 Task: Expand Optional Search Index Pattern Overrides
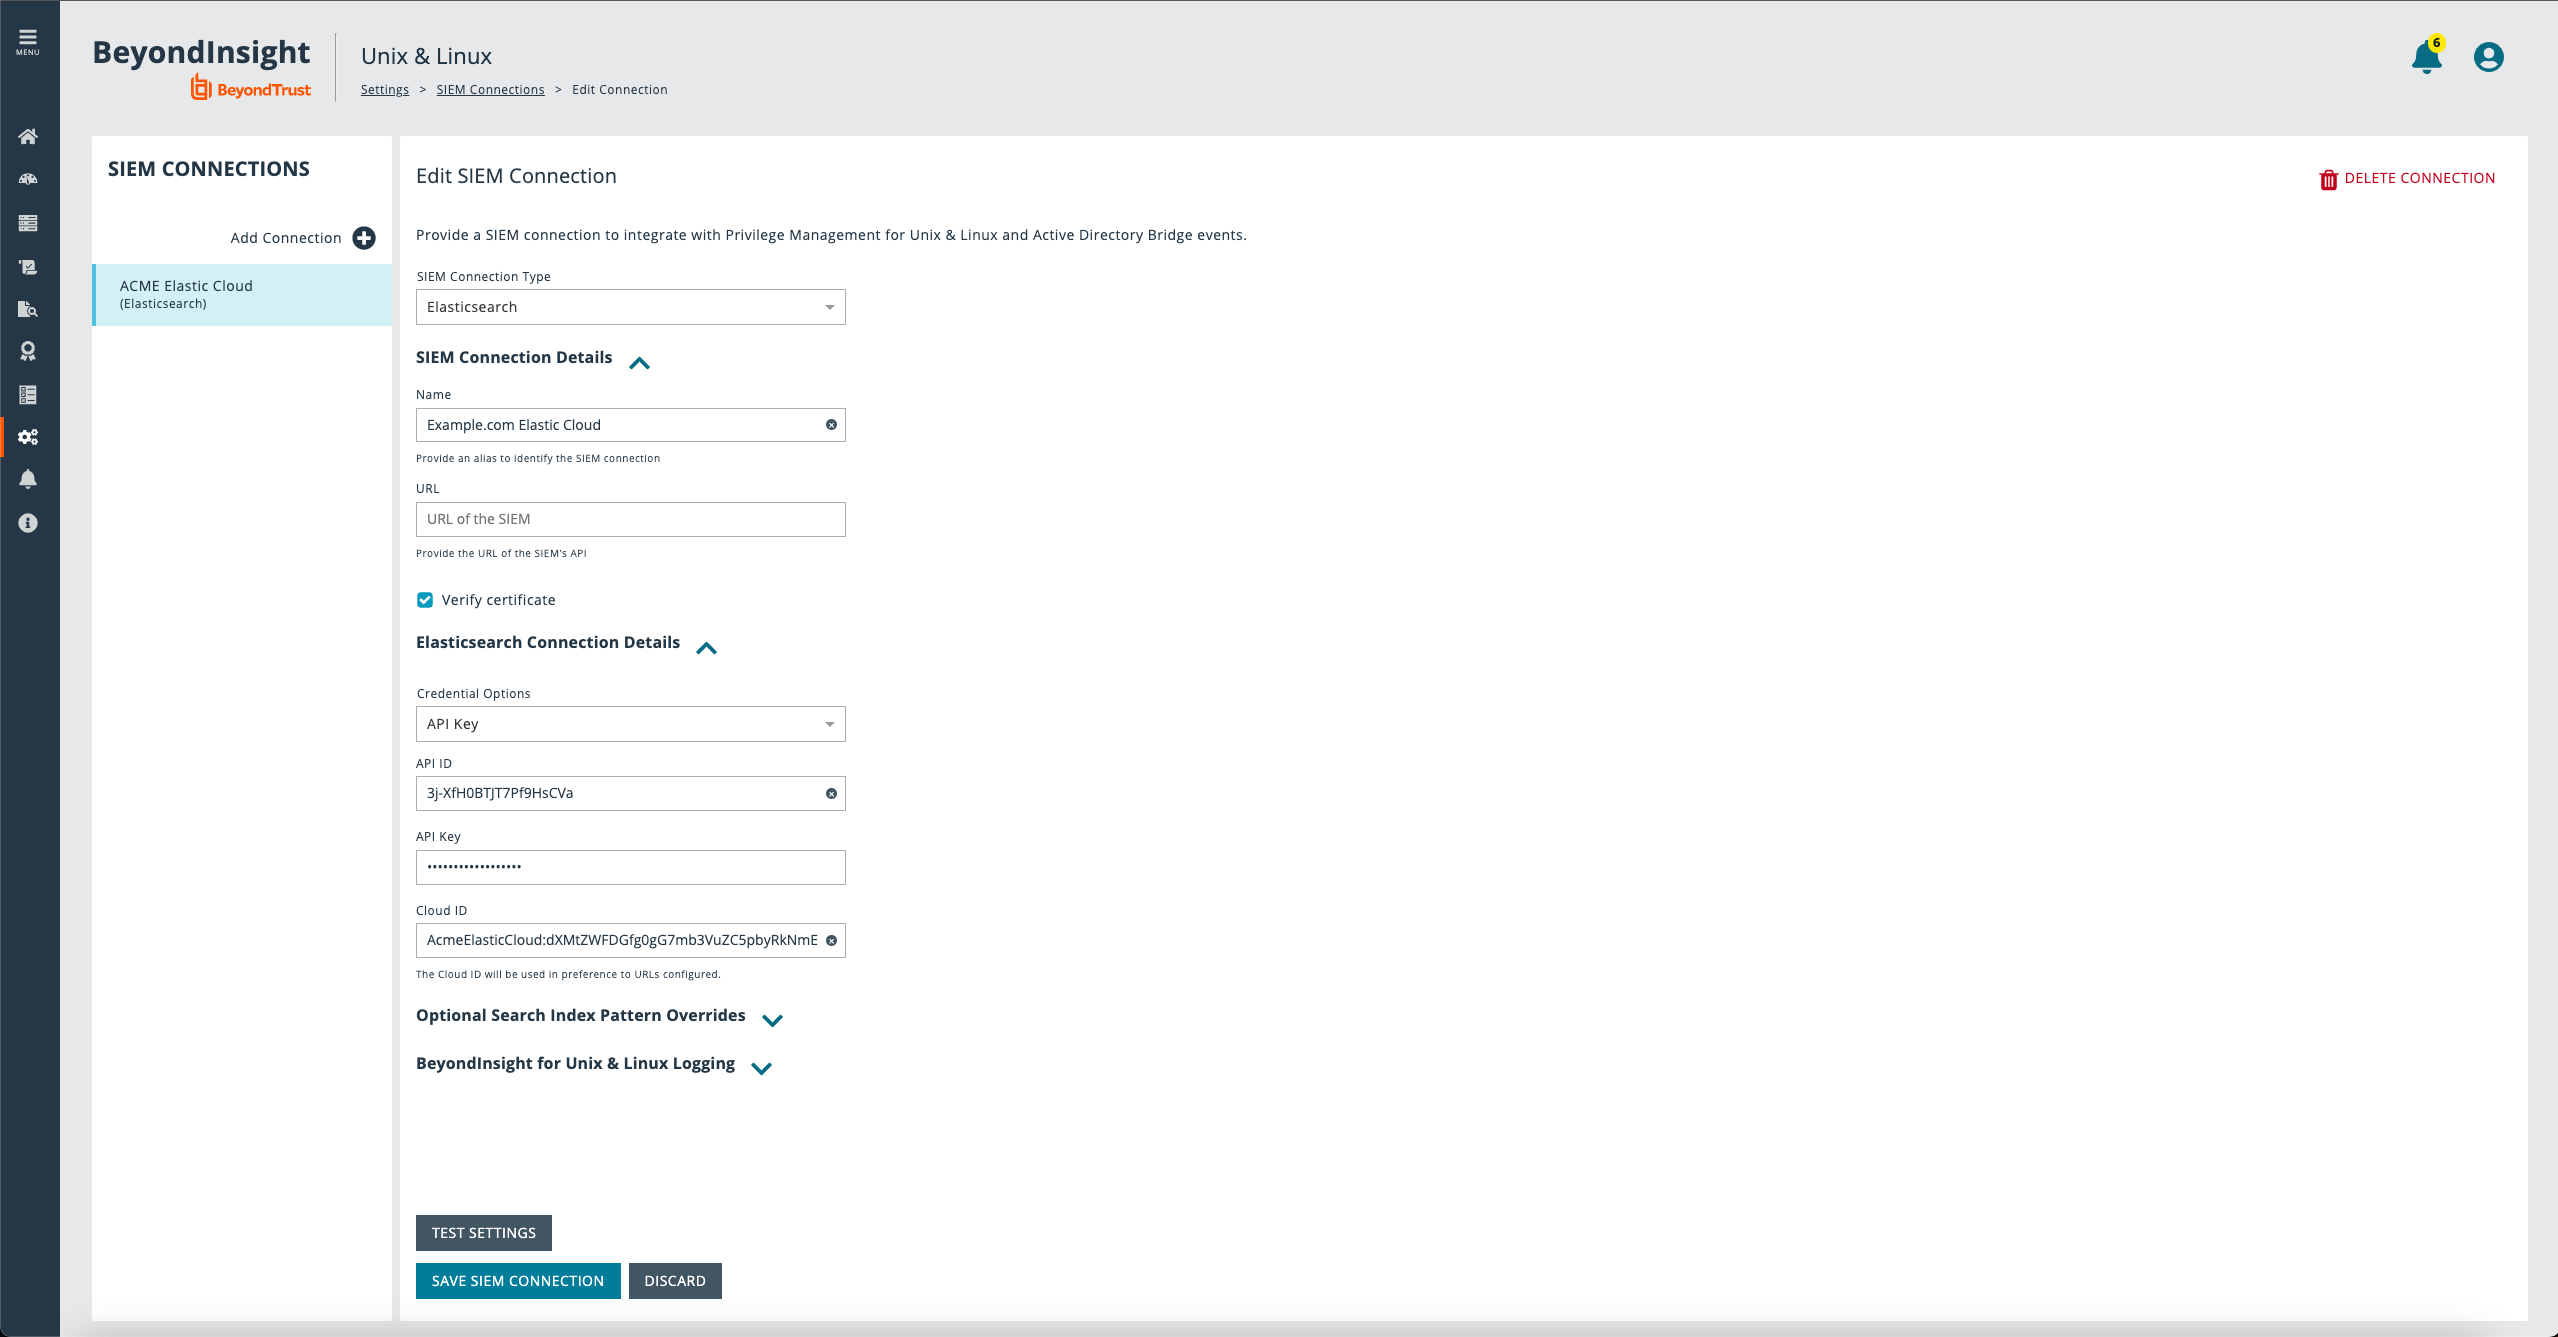pos(772,1020)
